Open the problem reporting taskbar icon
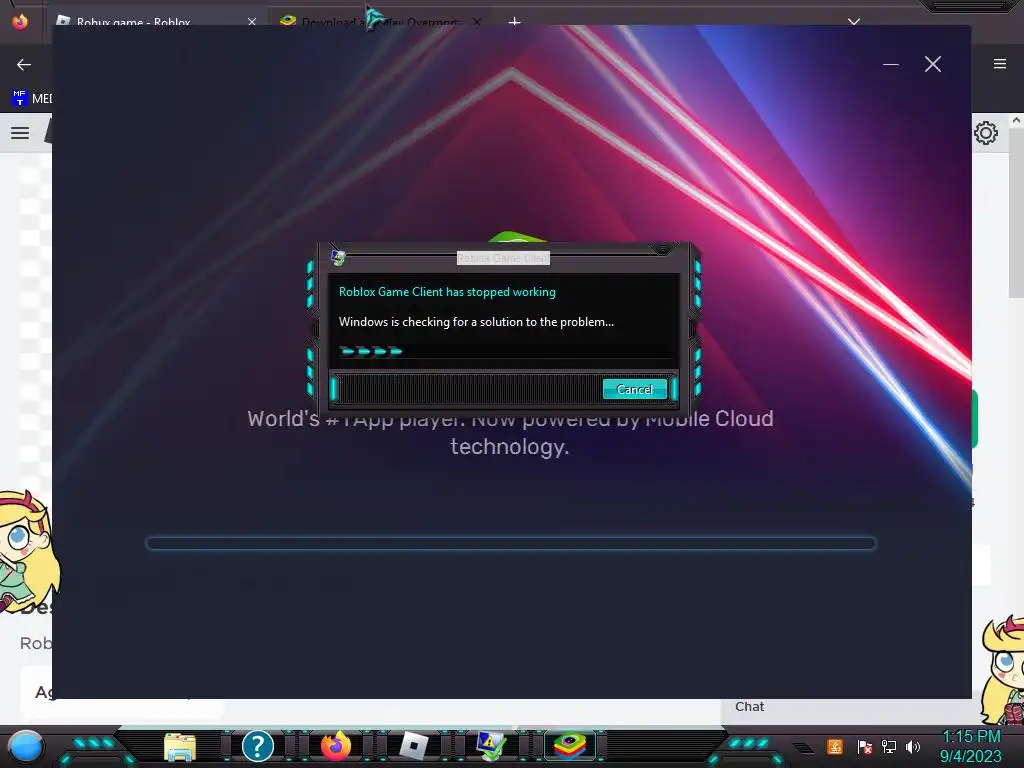 tap(491, 746)
